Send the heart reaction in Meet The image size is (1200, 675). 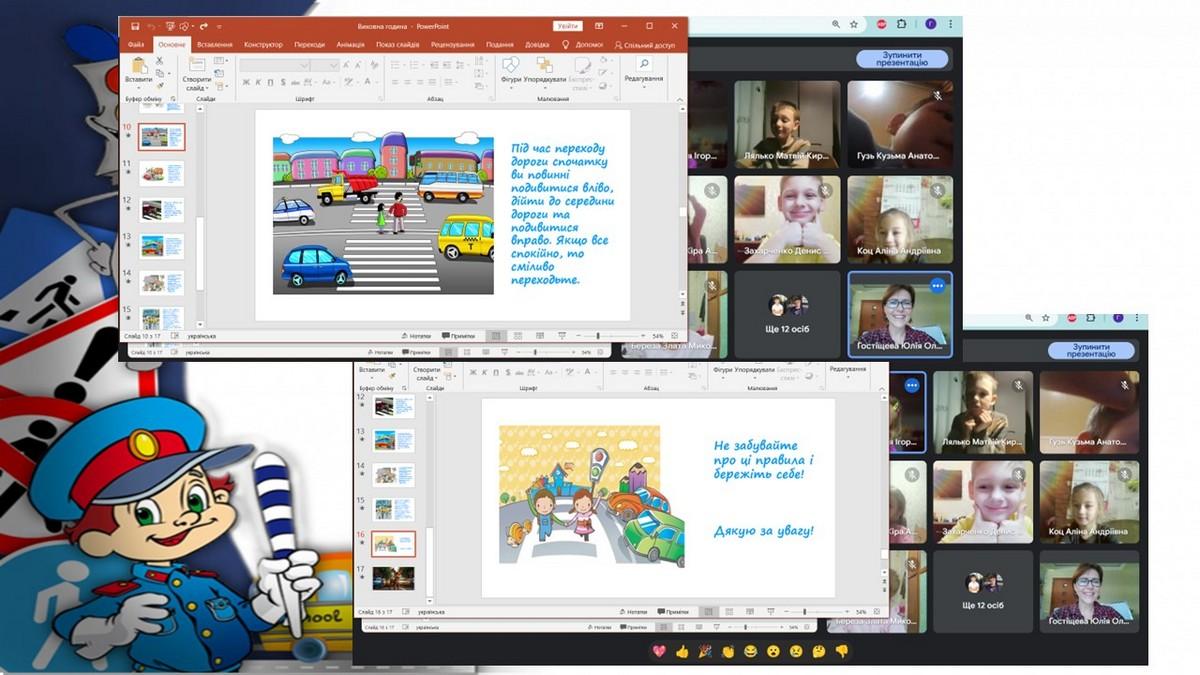click(x=659, y=651)
